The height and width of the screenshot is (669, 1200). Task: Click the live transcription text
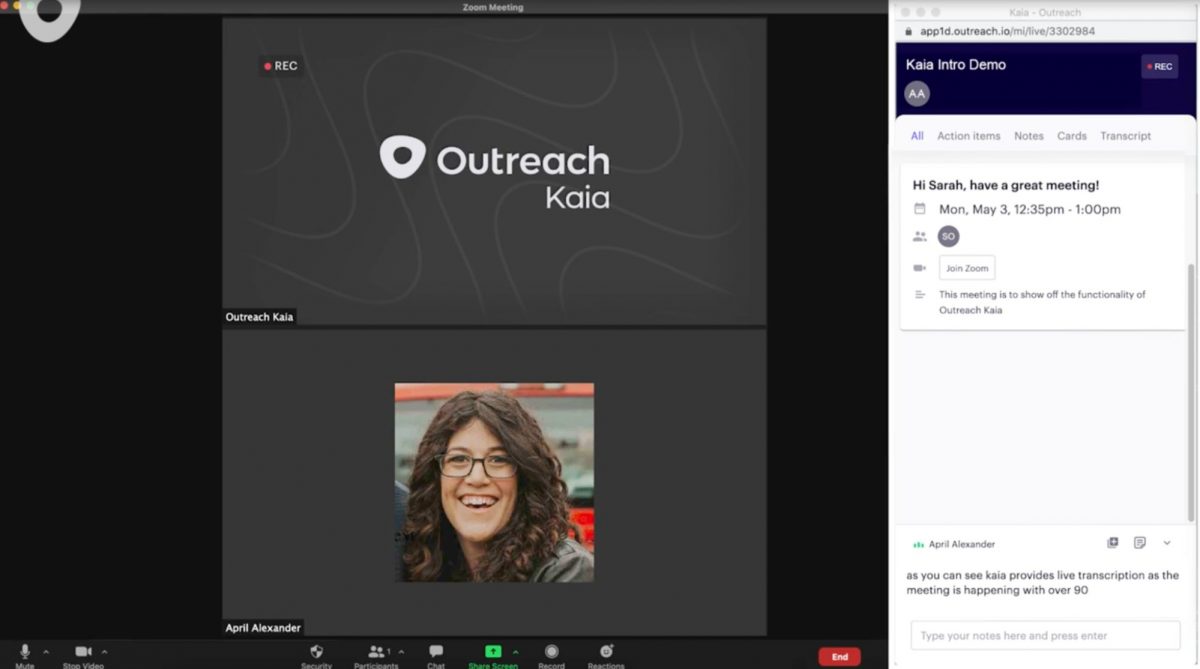[1042, 583]
